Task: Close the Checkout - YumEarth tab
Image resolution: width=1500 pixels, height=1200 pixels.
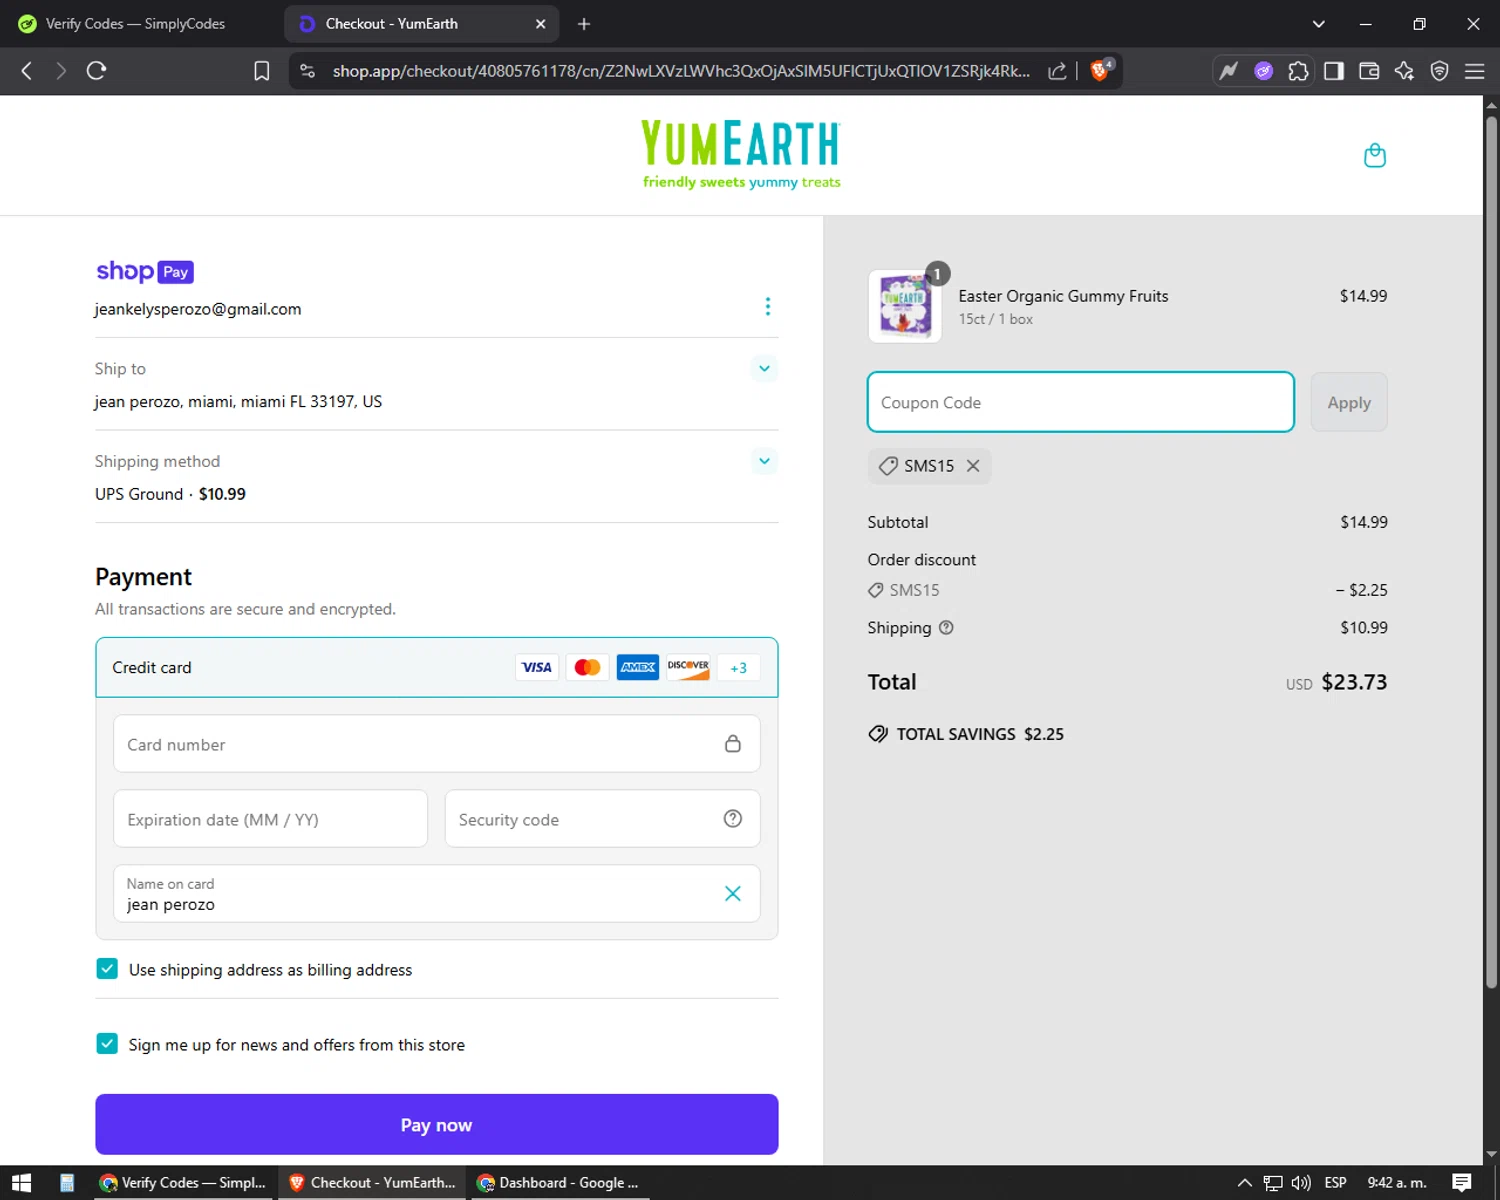Action: (x=540, y=24)
